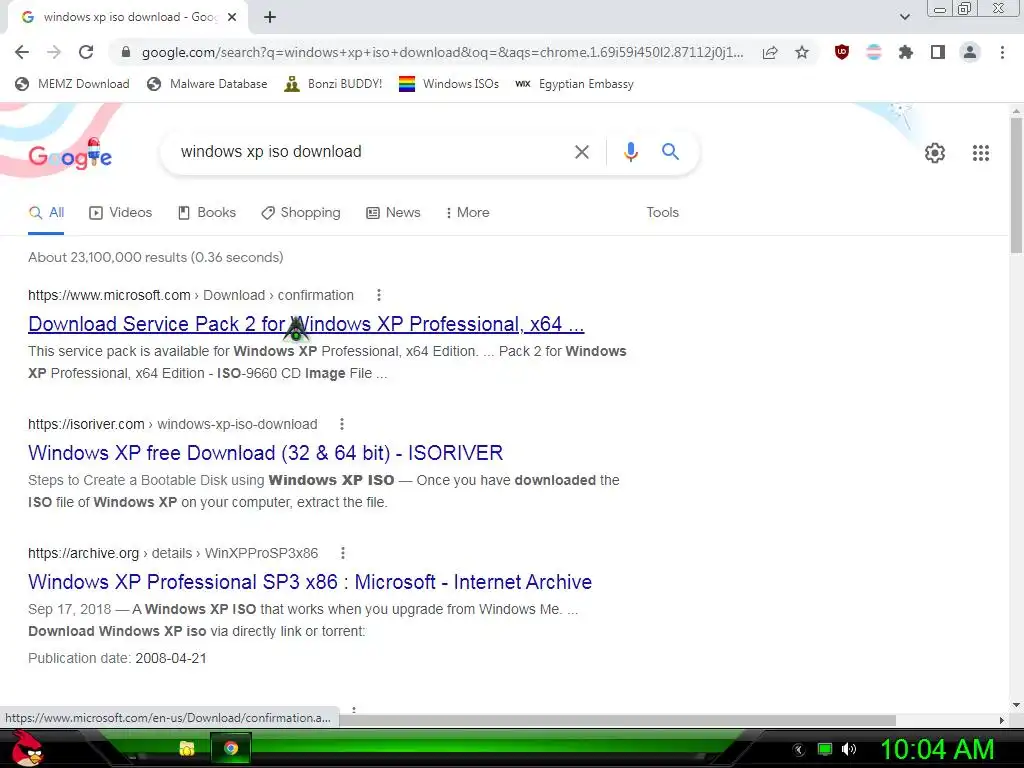Select the All results tab
This screenshot has width=1024, height=768.
coord(46,213)
